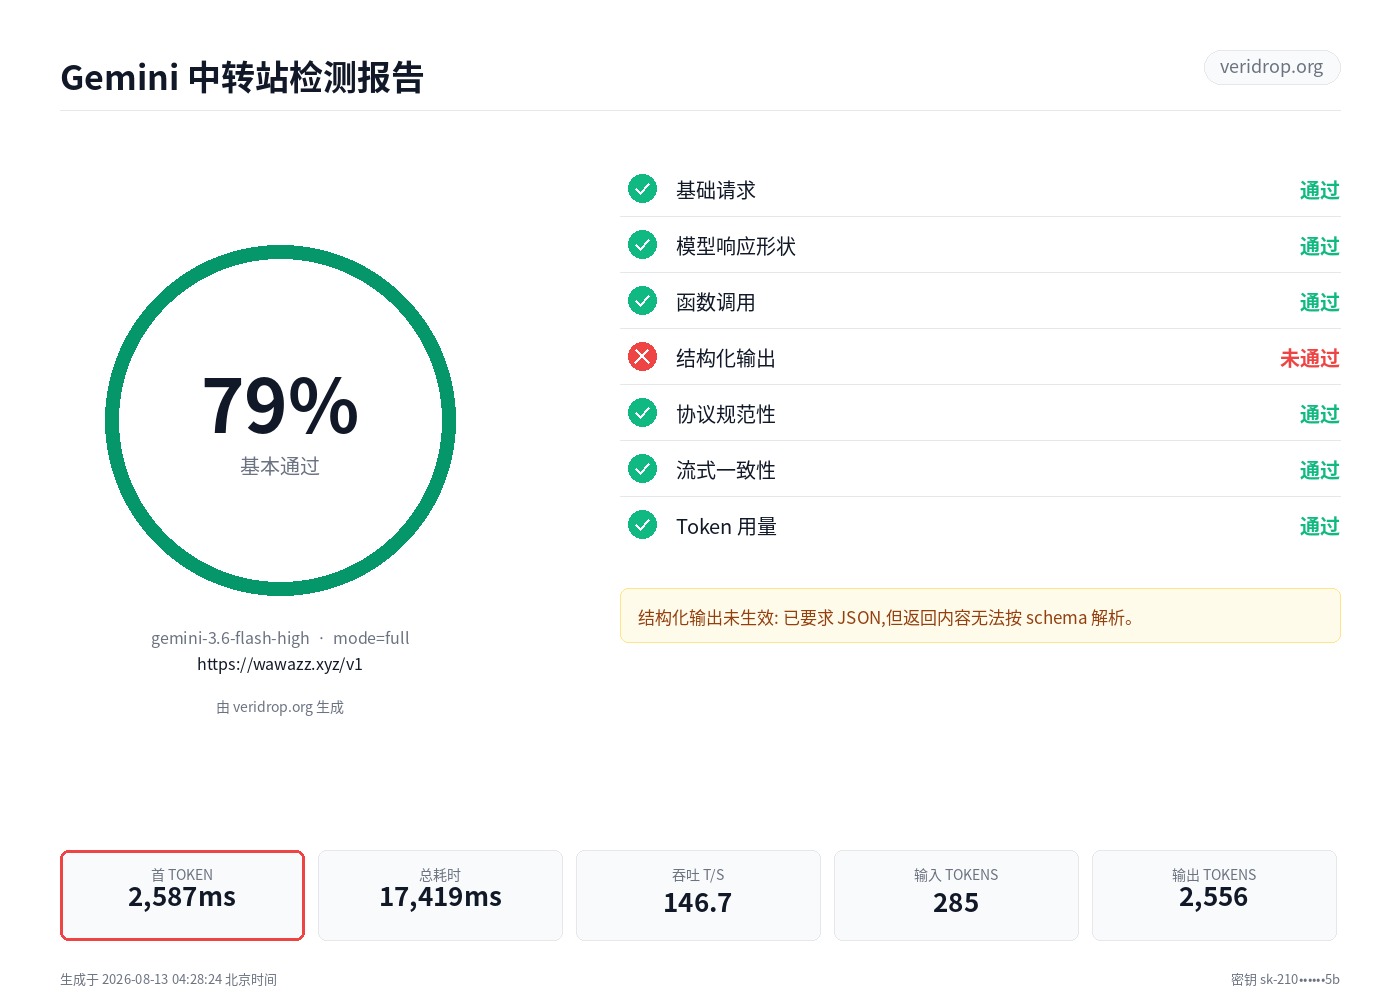This screenshot has width=1400, height=1000.
Task: Select the 吞吐 T/S 146.7 card
Action: click(x=698, y=895)
